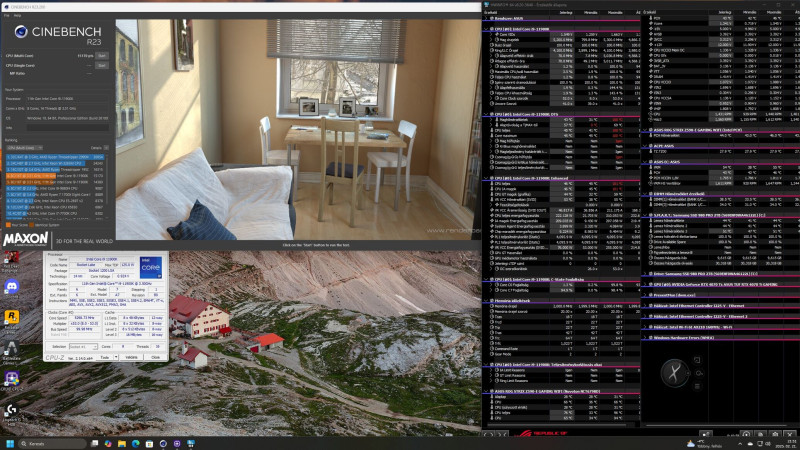Open the weather widget on the taskbar
Screen dimensions: 800x450
tap(705, 444)
